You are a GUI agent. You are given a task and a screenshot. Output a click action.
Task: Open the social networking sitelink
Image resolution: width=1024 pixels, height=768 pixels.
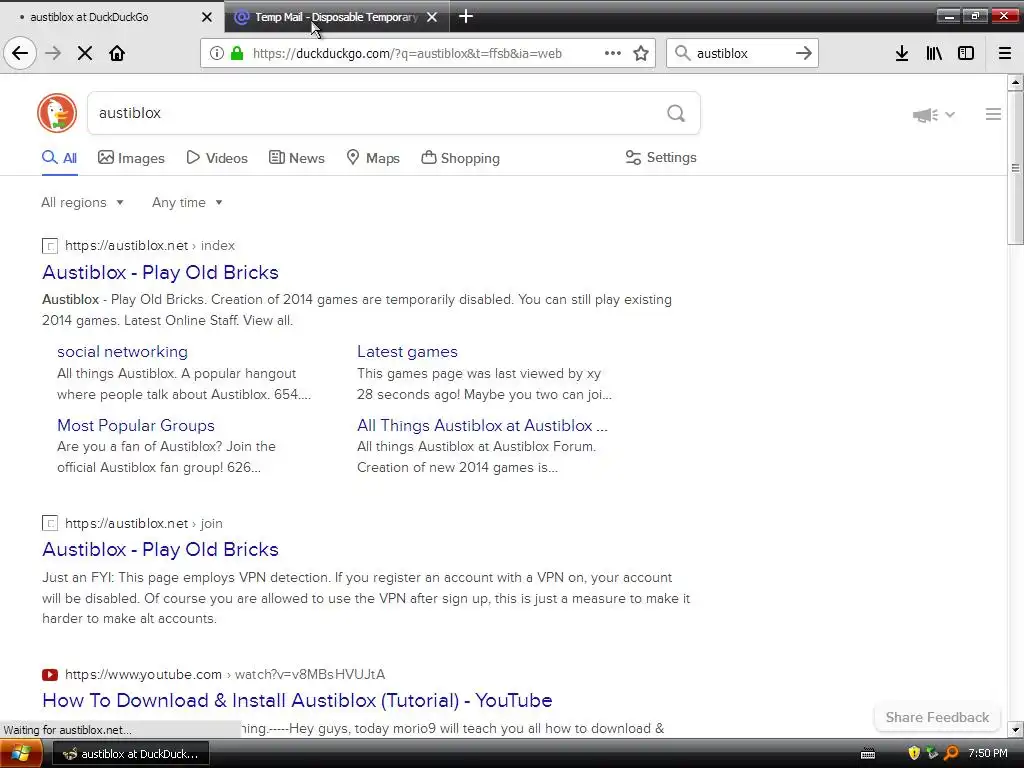click(122, 351)
